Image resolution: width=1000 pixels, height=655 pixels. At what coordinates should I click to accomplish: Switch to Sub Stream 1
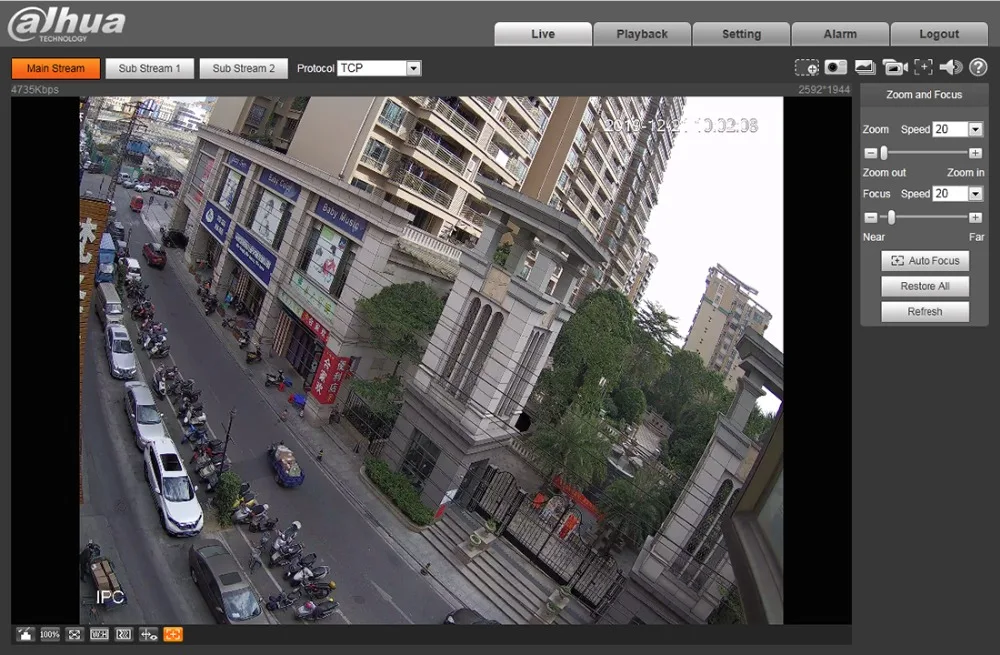click(x=149, y=68)
